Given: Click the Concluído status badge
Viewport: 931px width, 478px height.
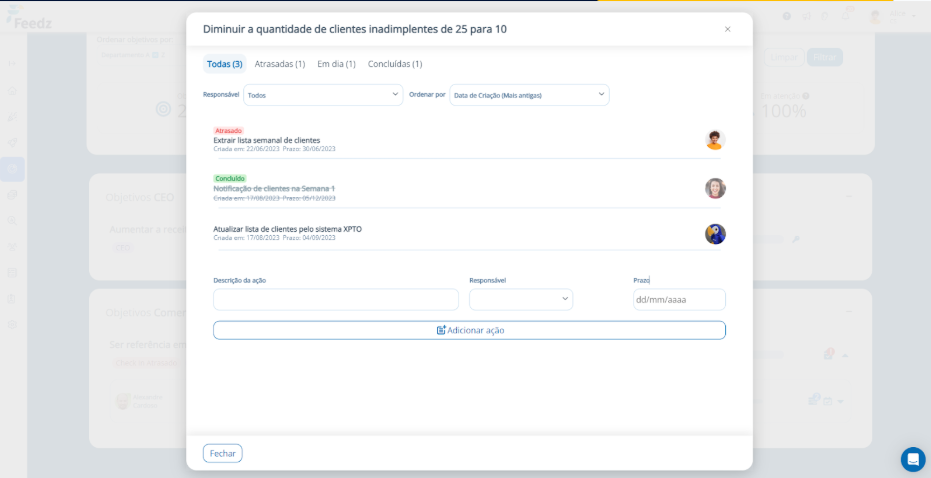Looking at the screenshot, I should pyautogui.click(x=230, y=179).
